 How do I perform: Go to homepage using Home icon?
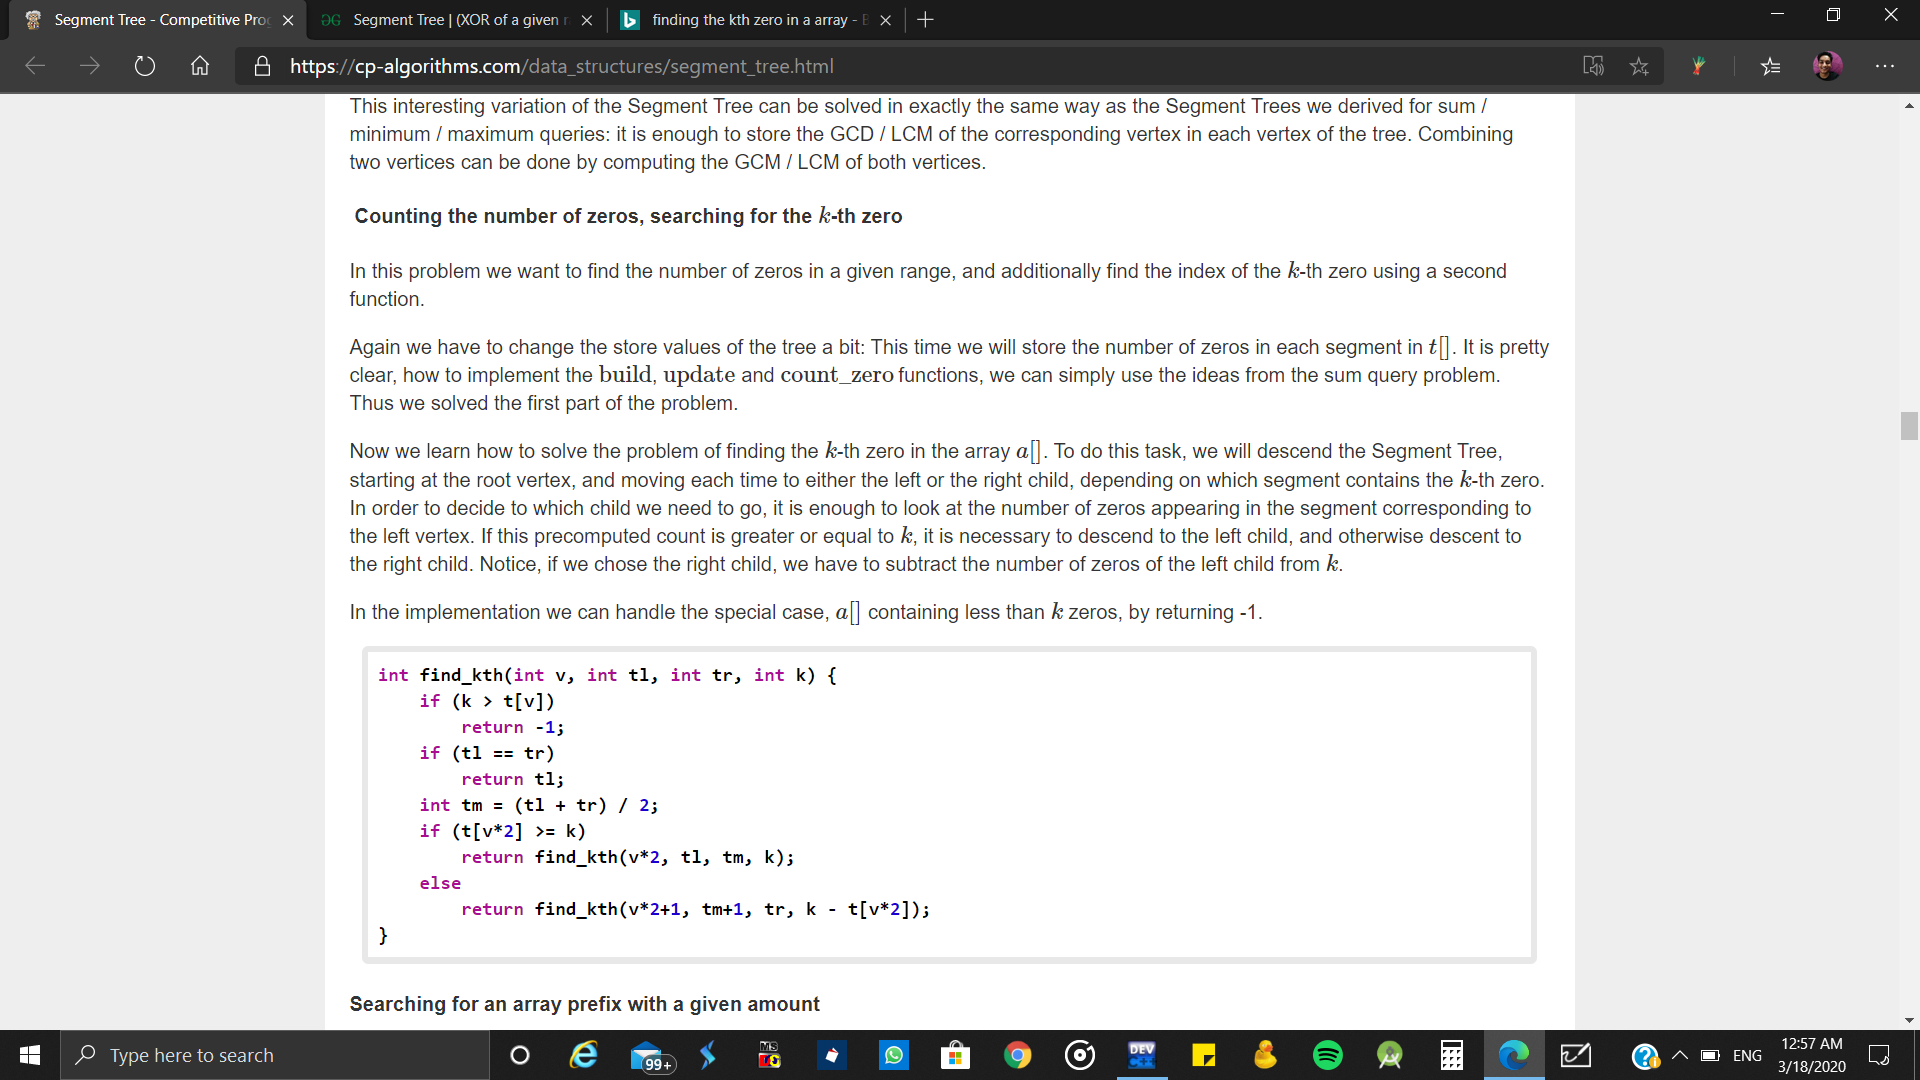(x=199, y=66)
